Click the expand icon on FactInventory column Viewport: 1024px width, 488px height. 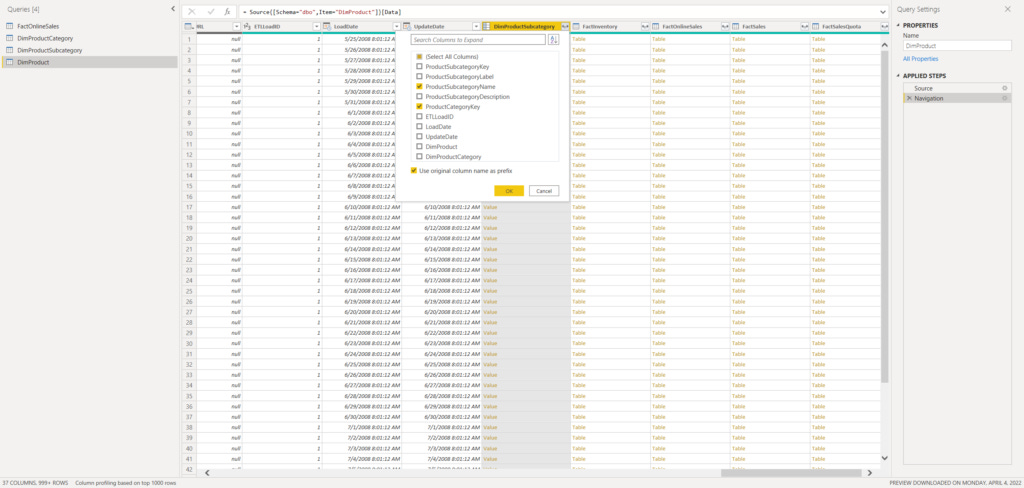(x=645, y=26)
